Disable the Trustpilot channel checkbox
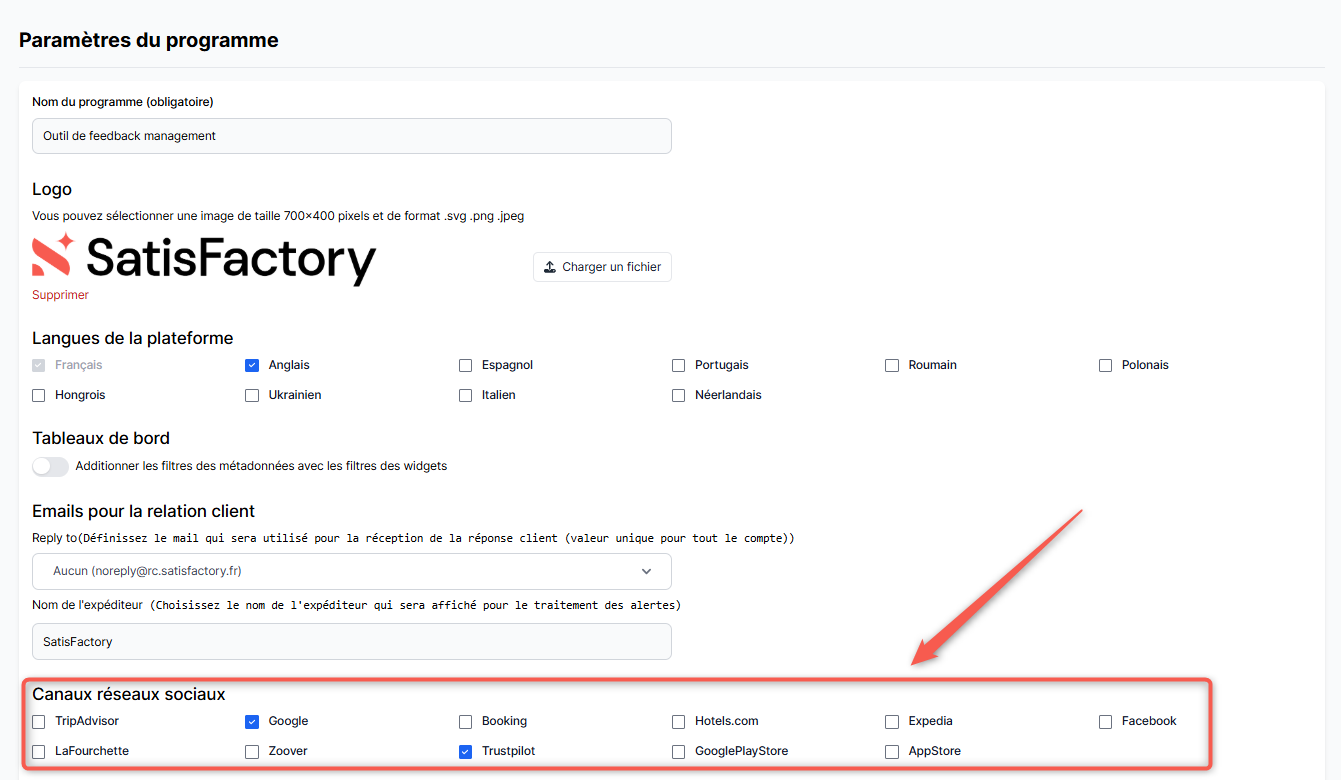The image size is (1341, 780). [466, 752]
